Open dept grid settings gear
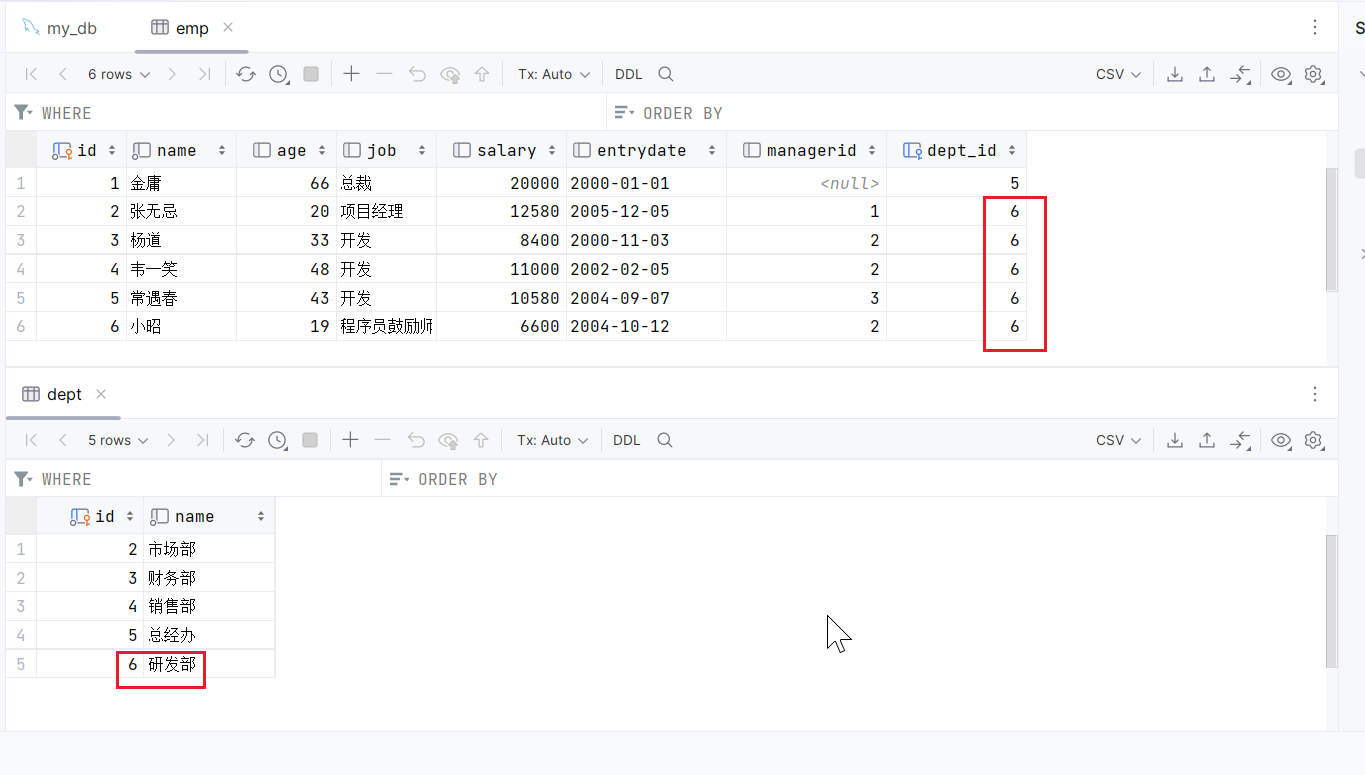1365x775 pixels. 1314,440
